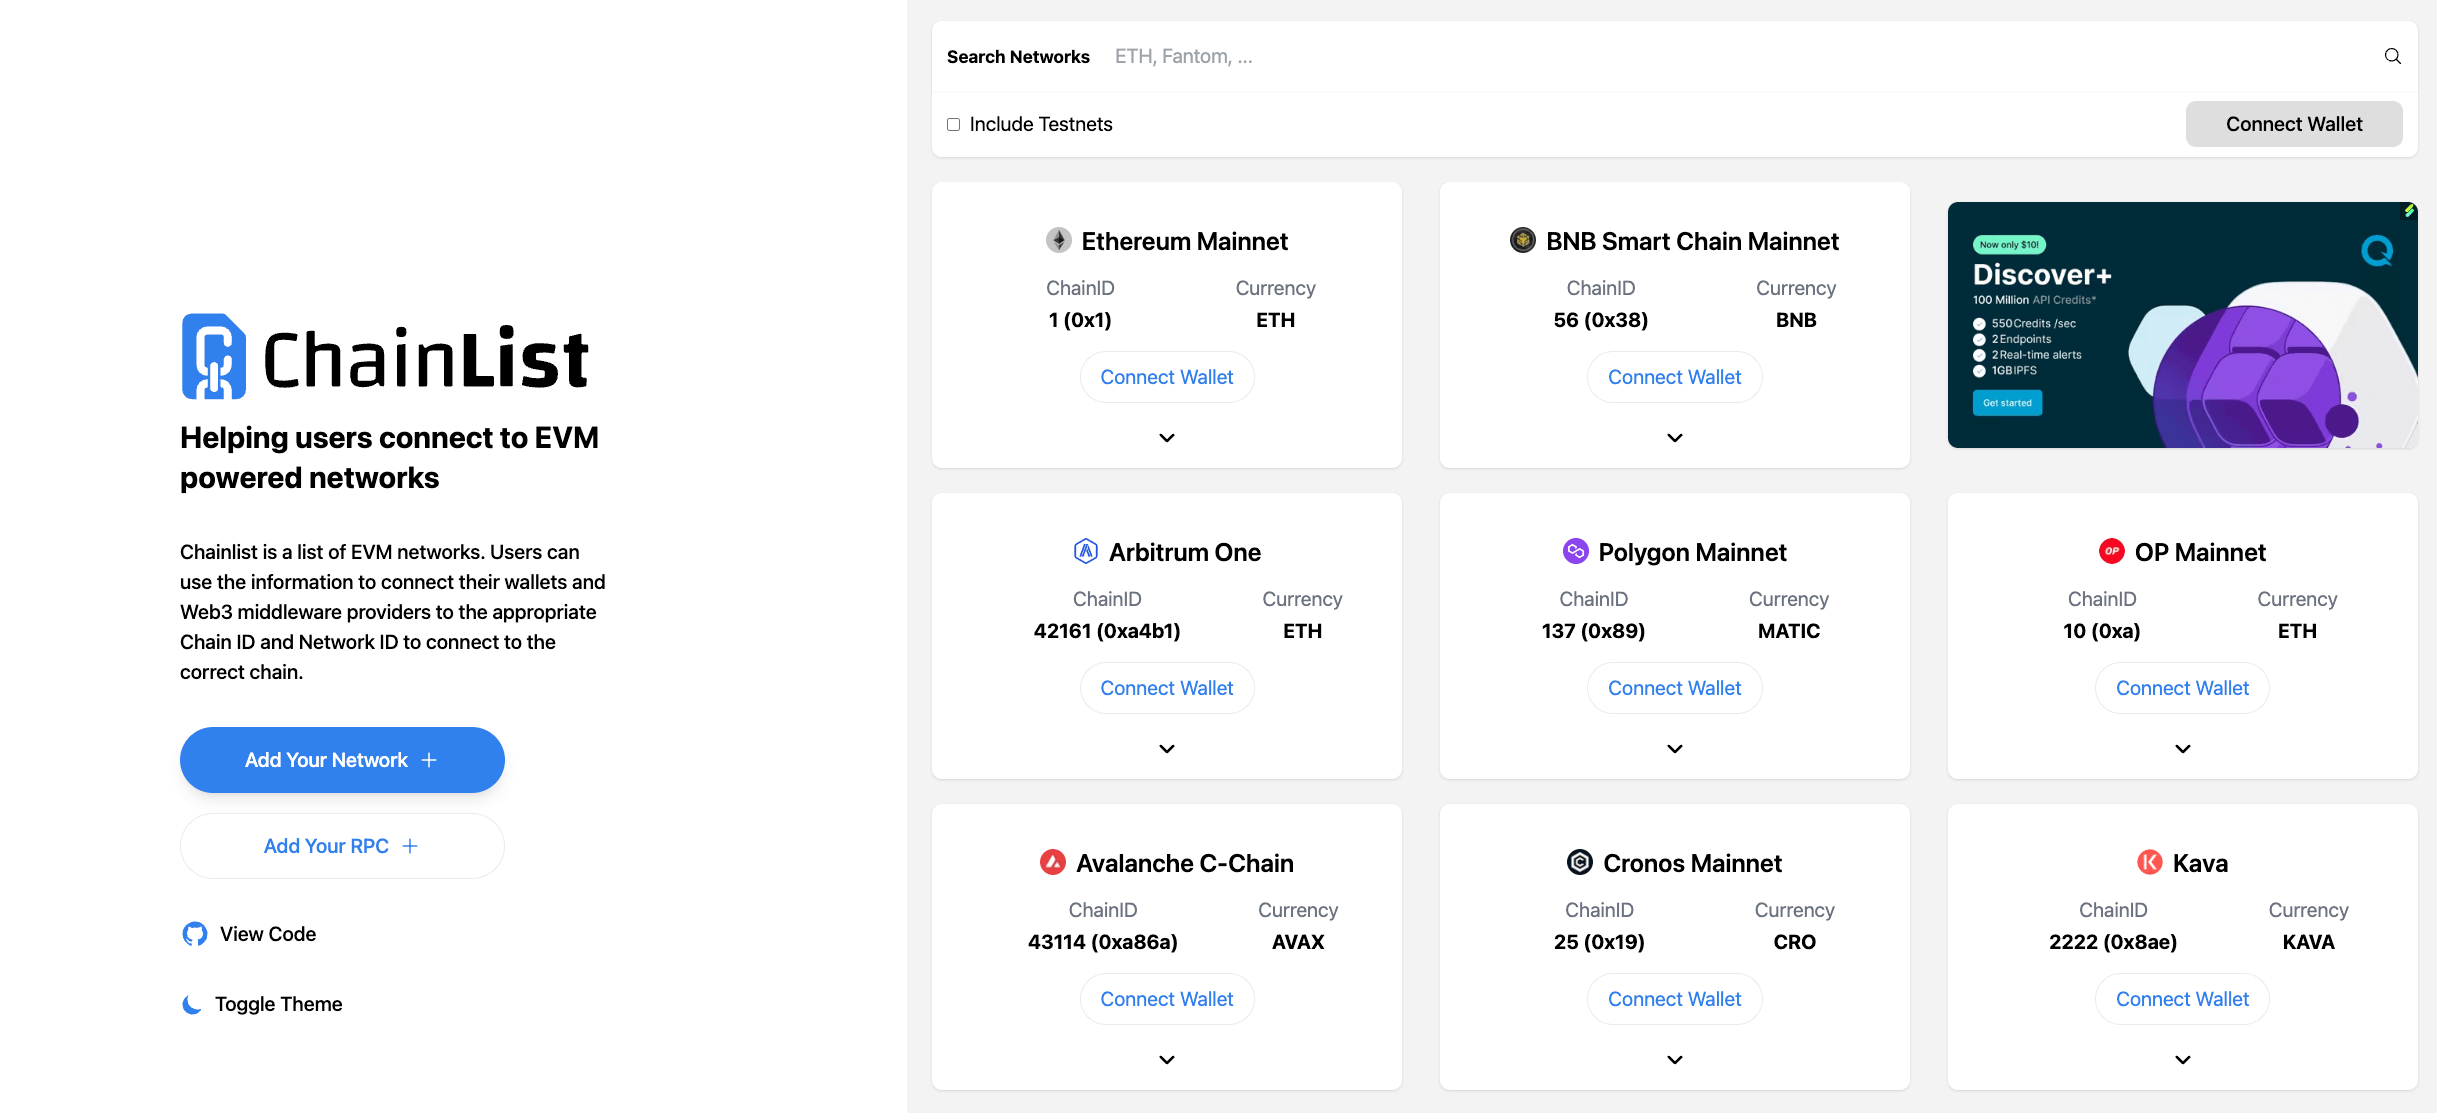Screen dimensions: 2437x1113
Task: Click the Polygon Mainnet title
Action: 1692,552
